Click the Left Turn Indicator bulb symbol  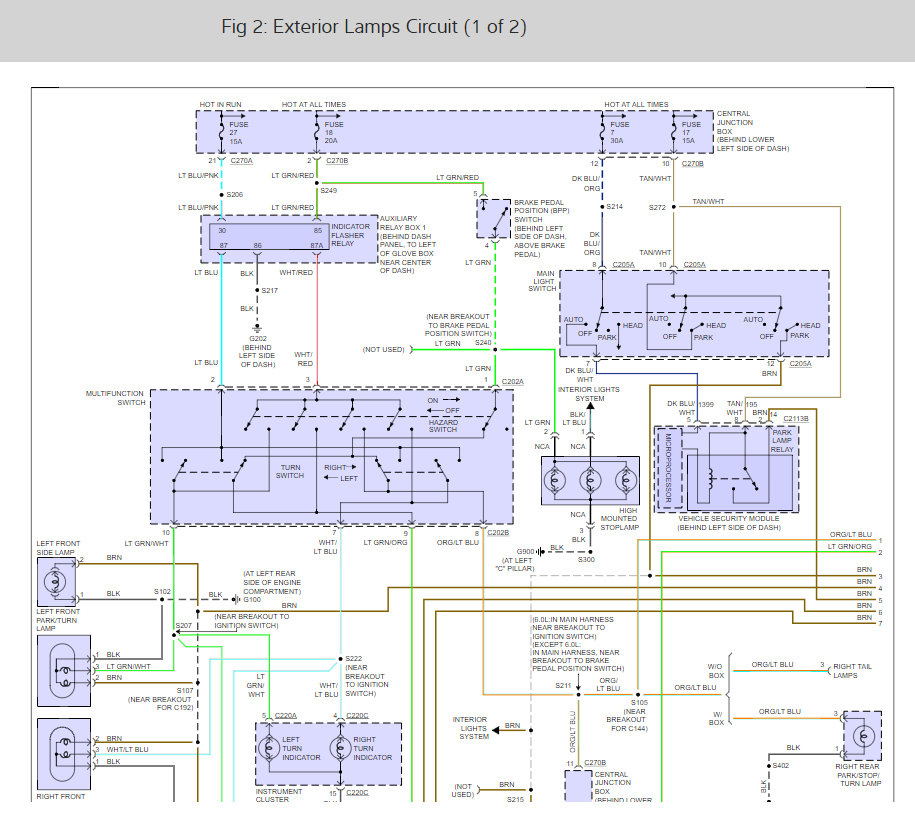tap(270, 748)
